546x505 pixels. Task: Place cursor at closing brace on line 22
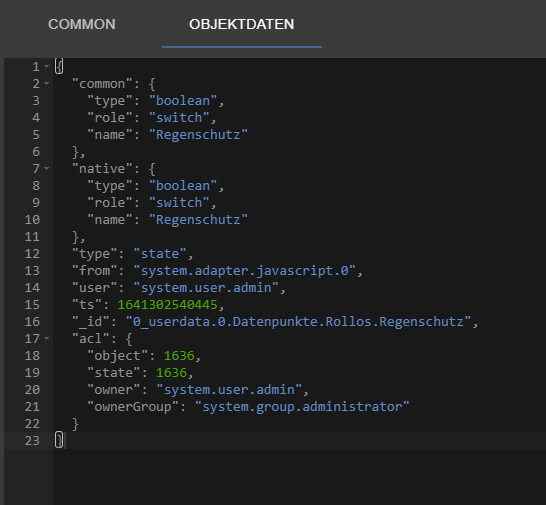click(x=76, y=424)
